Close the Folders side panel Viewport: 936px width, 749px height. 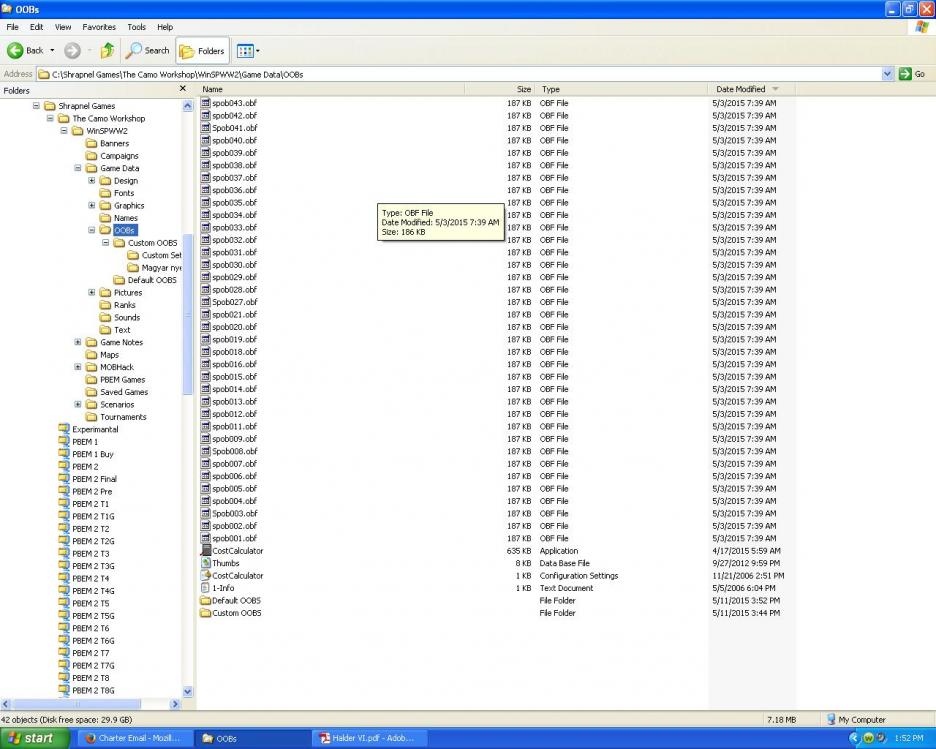click(182, 89)
